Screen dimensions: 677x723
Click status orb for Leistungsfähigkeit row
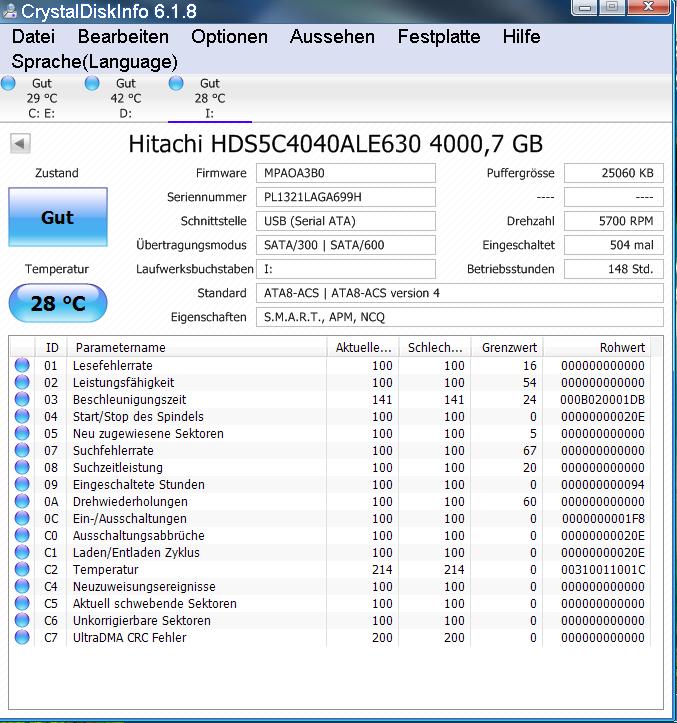22,382
